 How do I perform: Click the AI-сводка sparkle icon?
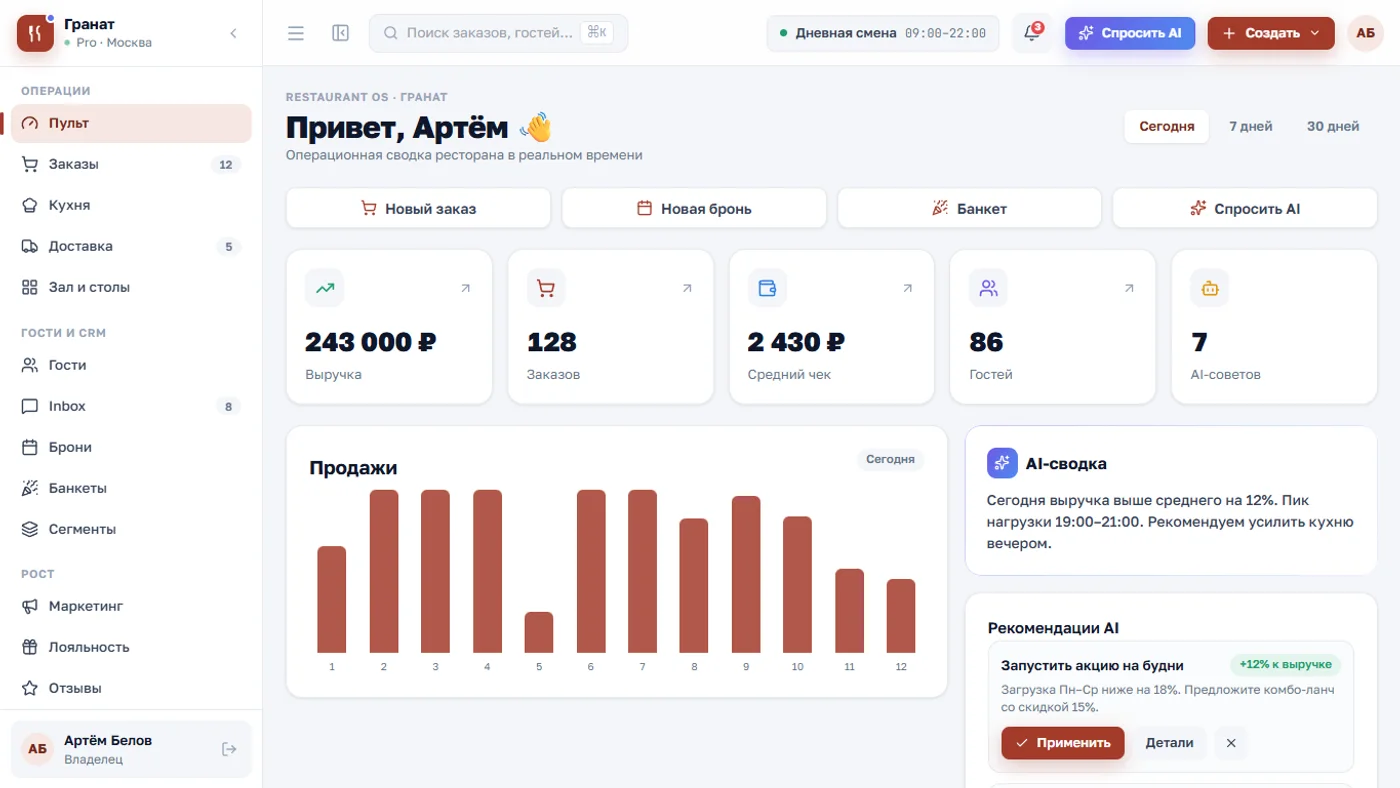[1002, 463]
